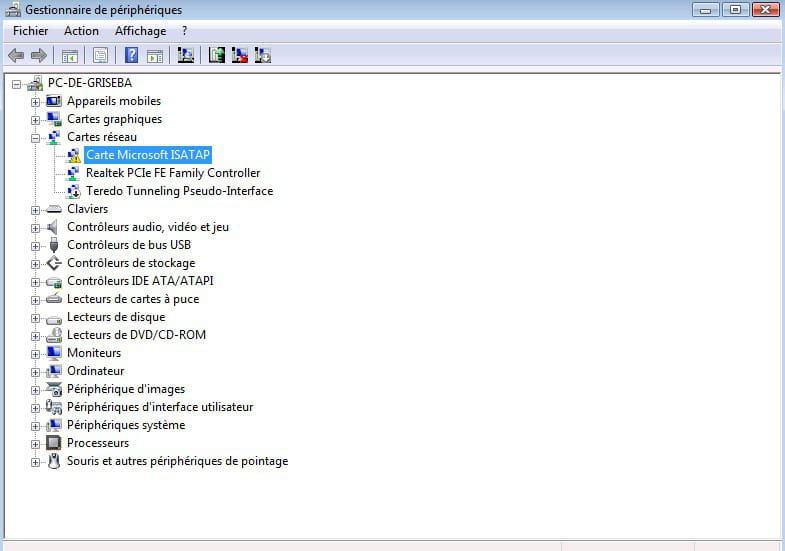Expand the Lecteurs de DVD/CD-ROM node

tap(35, 336)
